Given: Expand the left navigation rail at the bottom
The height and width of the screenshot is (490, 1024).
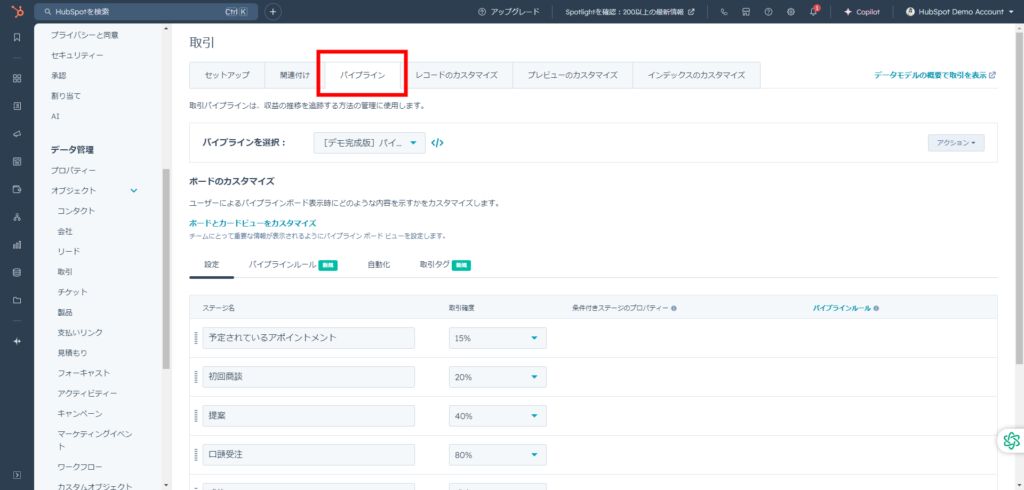Looking at the screenshot, I should (x=17, y=474).
